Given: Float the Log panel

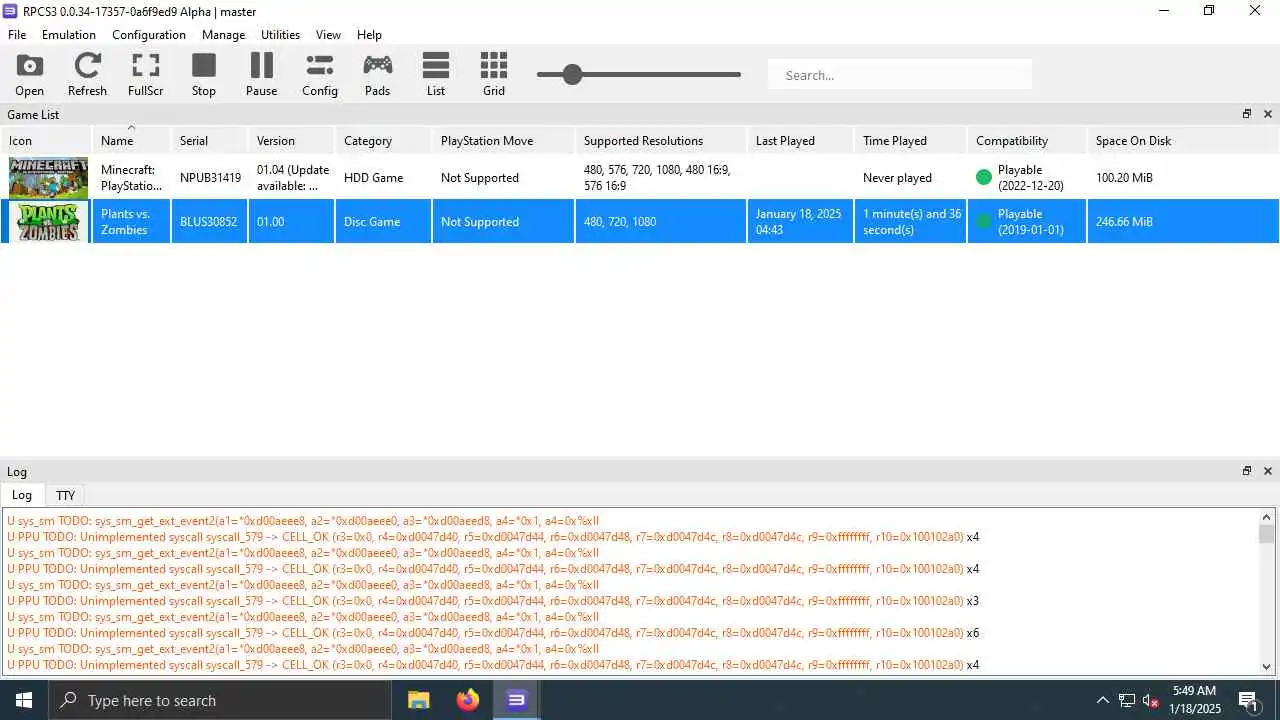Looking at the screenshot, I should [x=1247, y=471].
